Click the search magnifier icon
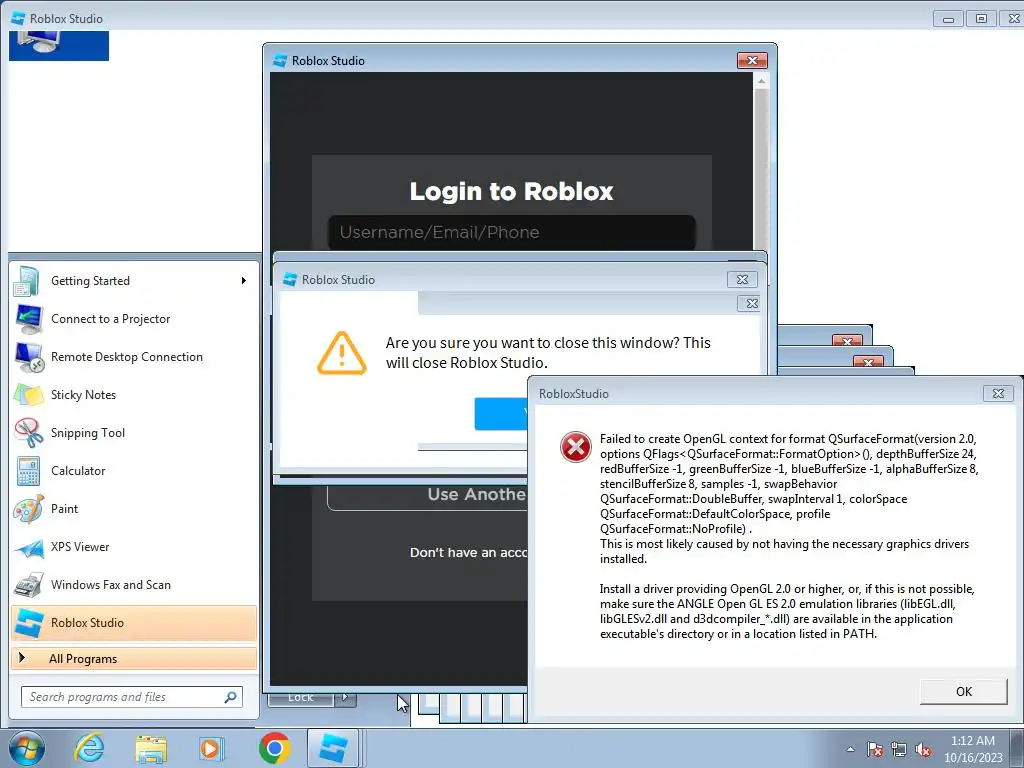This screenshot has height=768, width=1024. 230,697
